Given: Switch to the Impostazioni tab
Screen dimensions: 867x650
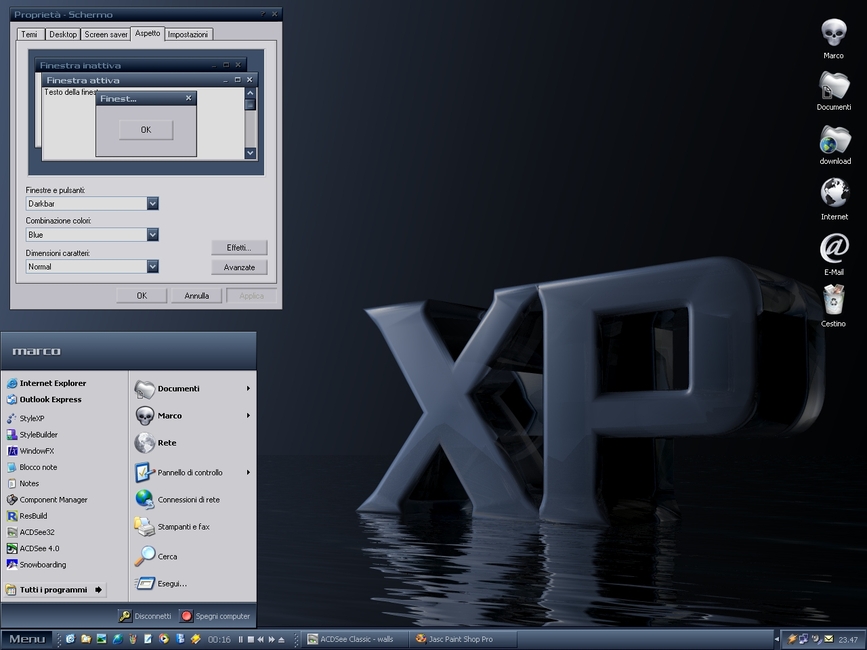Looking at the screenshot, I should (188, 34).
